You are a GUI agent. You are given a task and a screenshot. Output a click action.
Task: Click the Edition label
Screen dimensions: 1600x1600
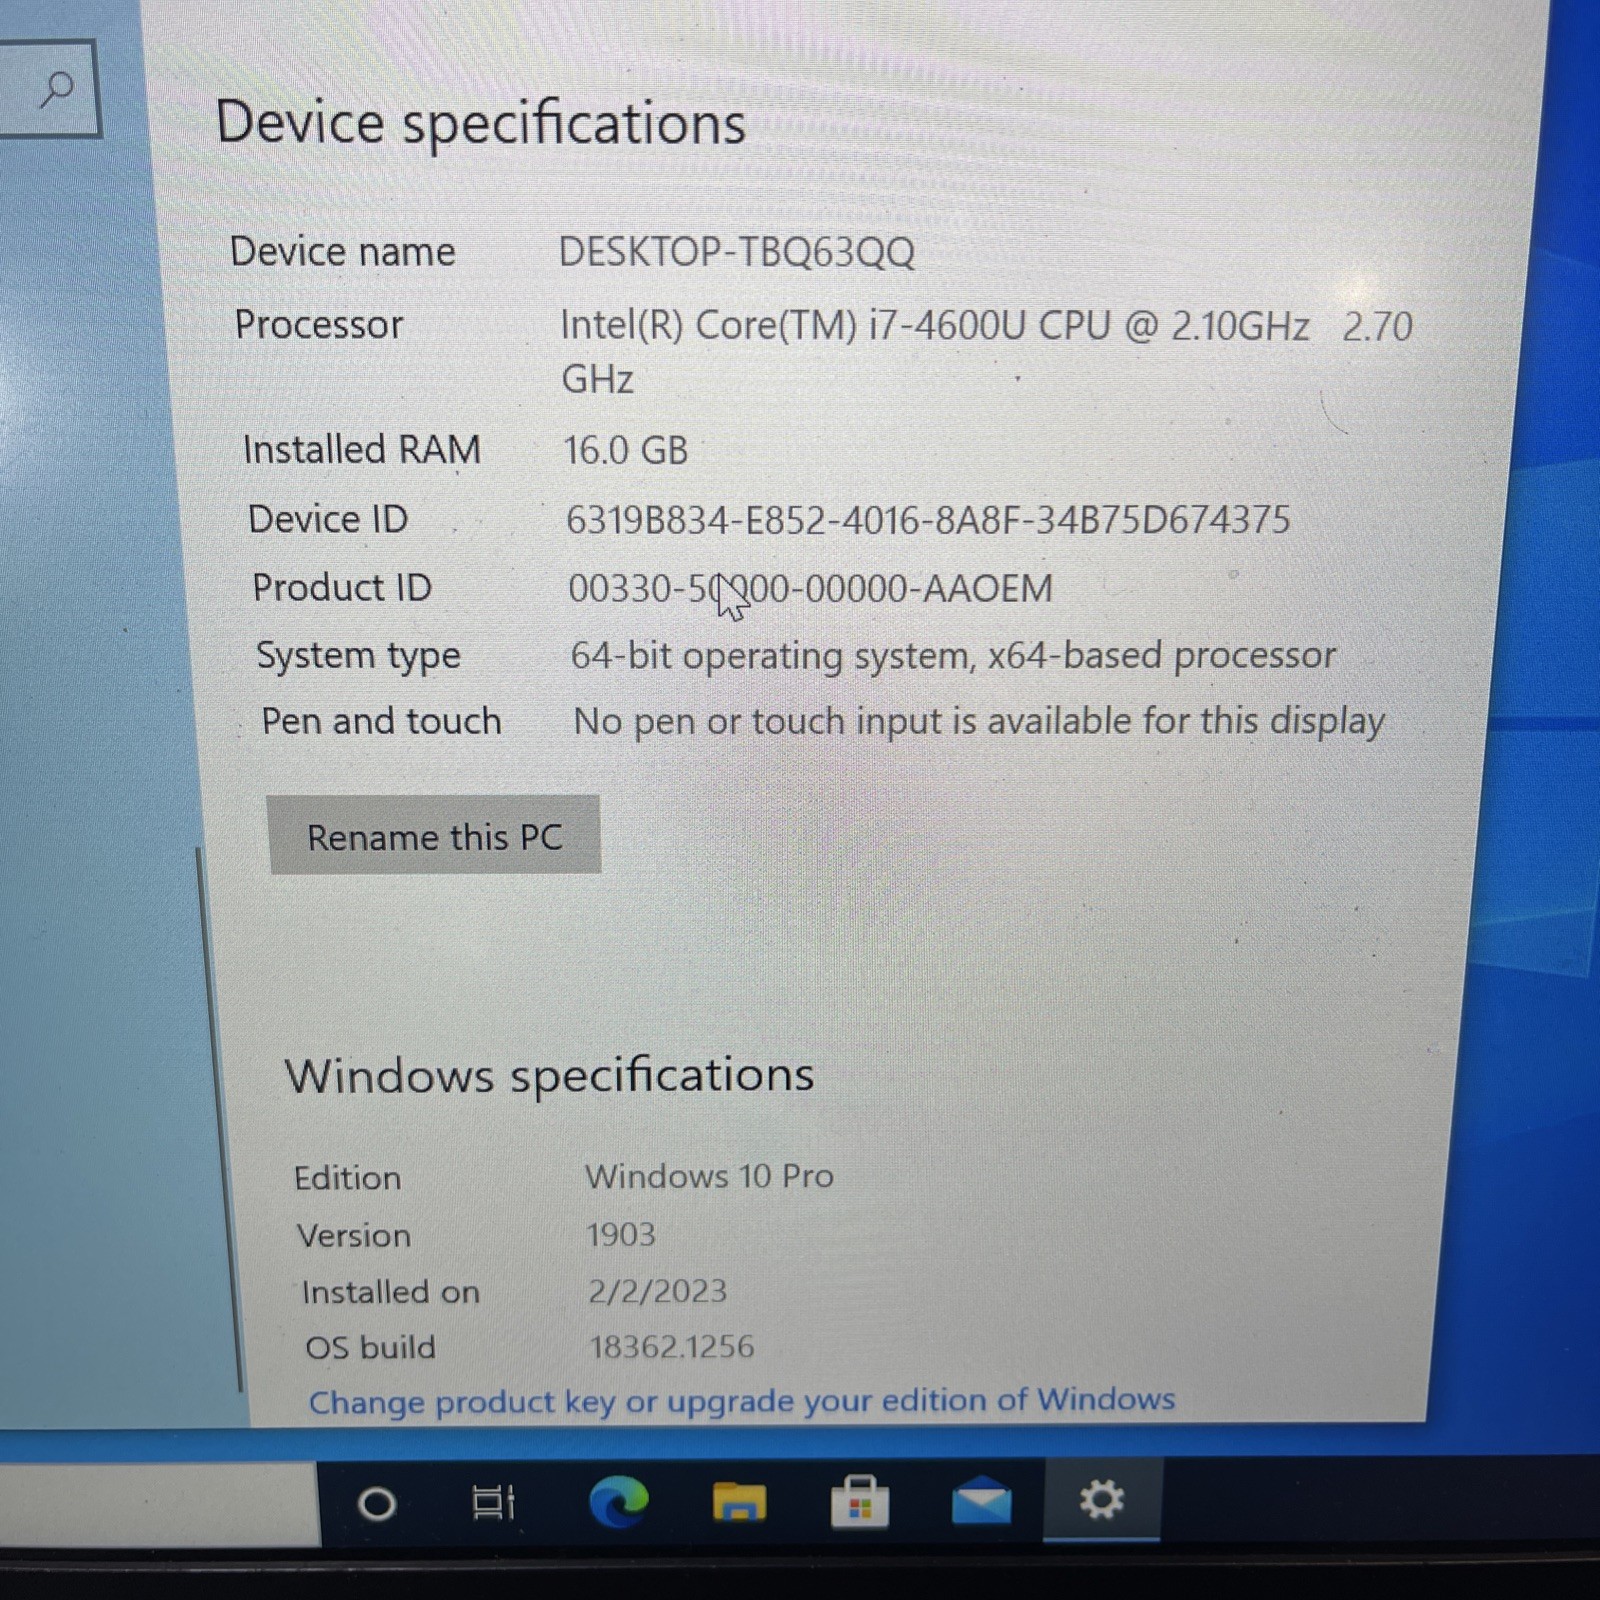347,1178
